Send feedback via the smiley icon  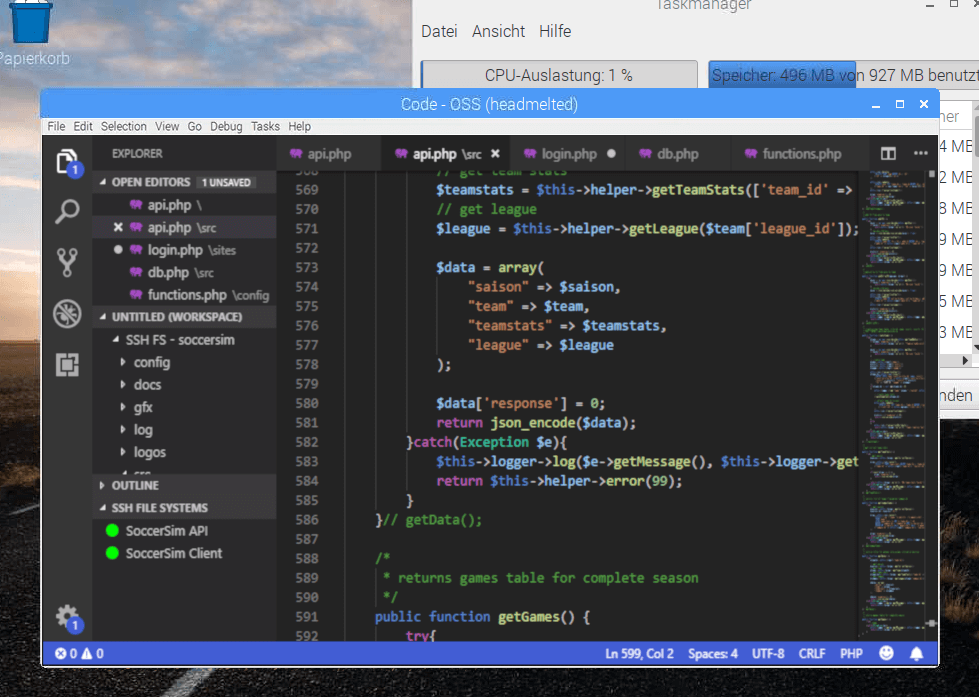tap(884, 653)
